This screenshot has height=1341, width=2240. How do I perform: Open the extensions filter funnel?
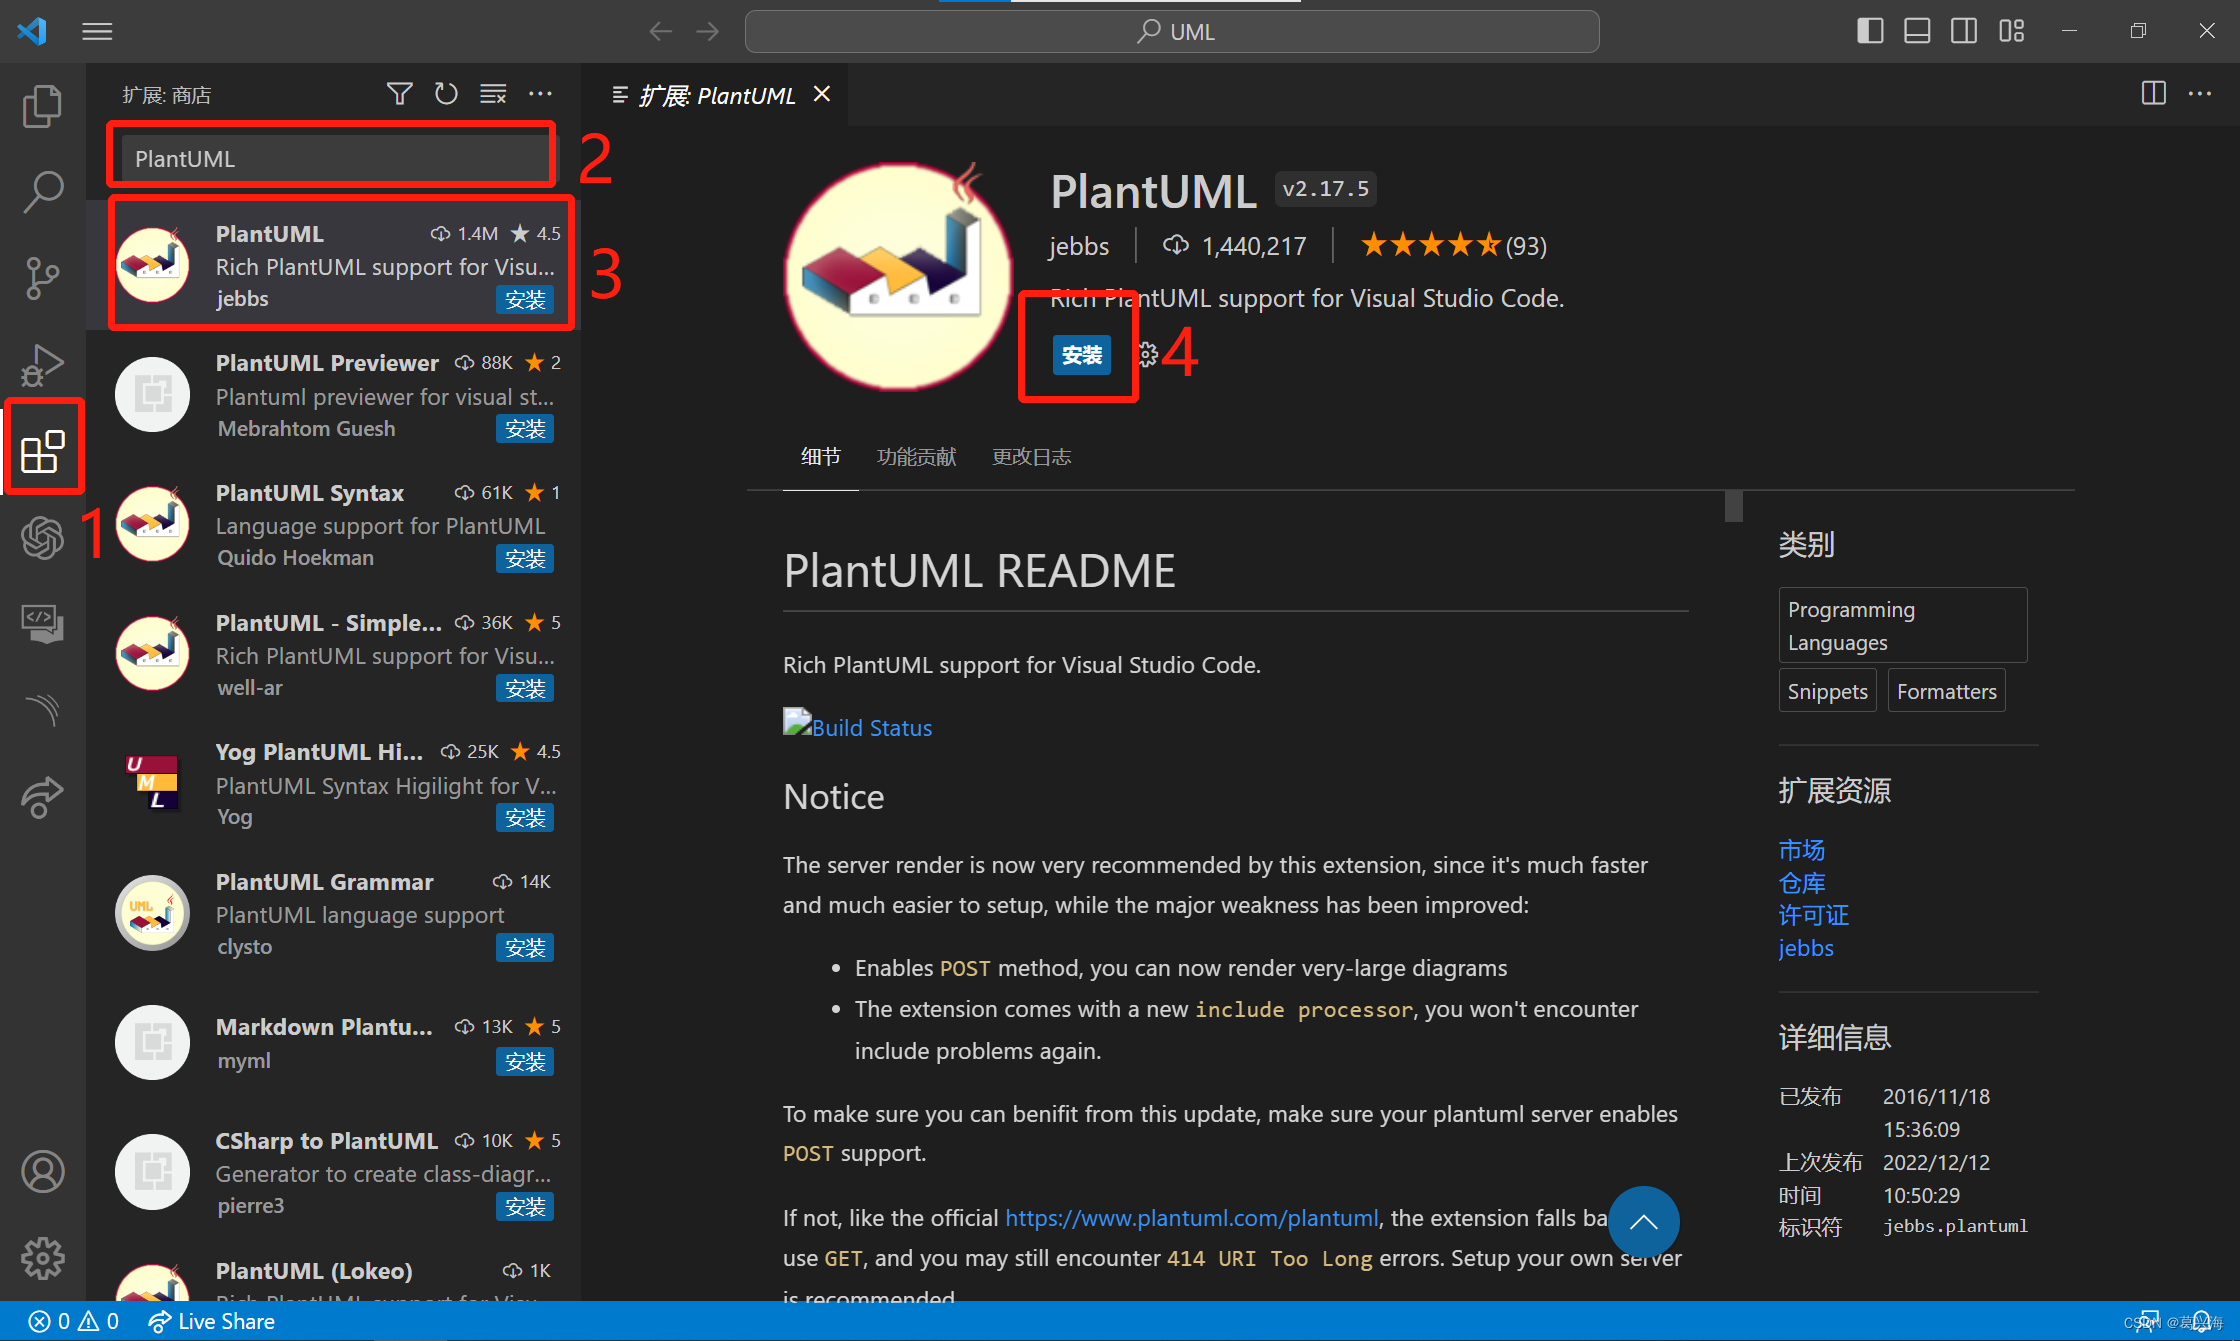[x=399, y=93]
